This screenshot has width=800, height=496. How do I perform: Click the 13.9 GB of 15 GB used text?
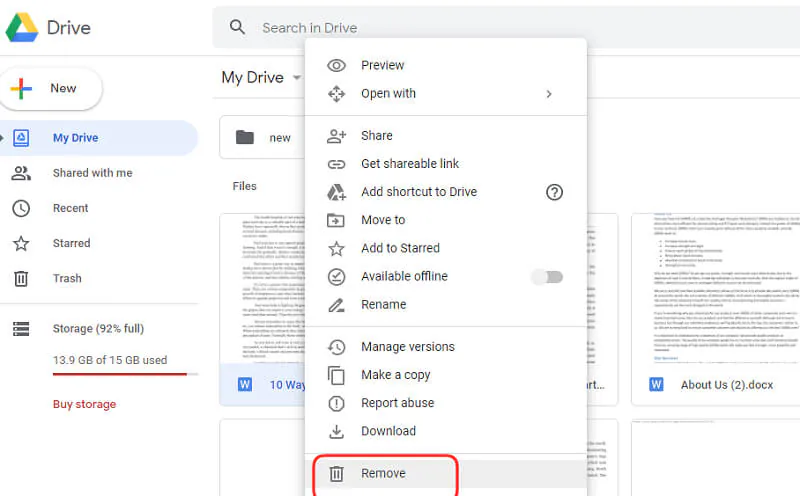(x=110, y=360)
